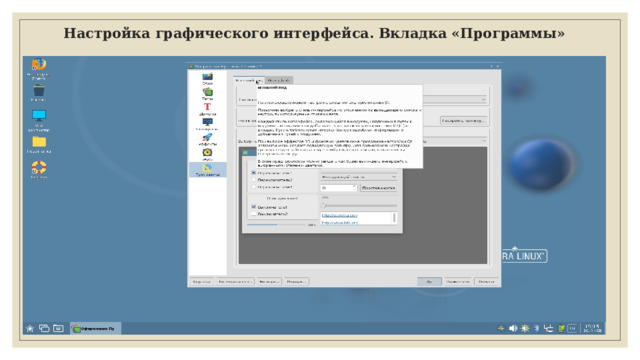This screenshot has height=360, width=640.
Task: Click the window switcher icon in taskbar
Action: (44, 328)
